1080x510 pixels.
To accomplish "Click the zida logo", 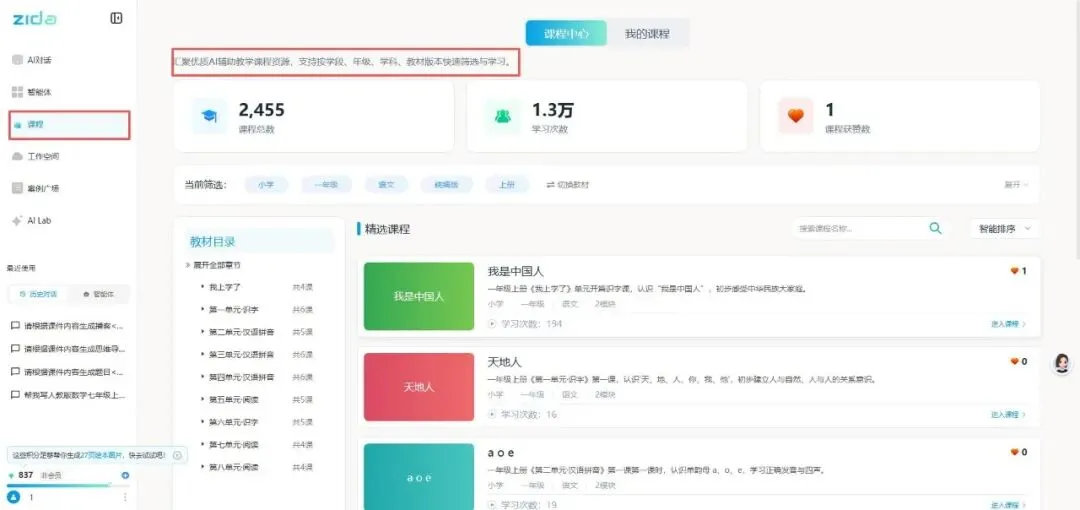I will (34, 19).
